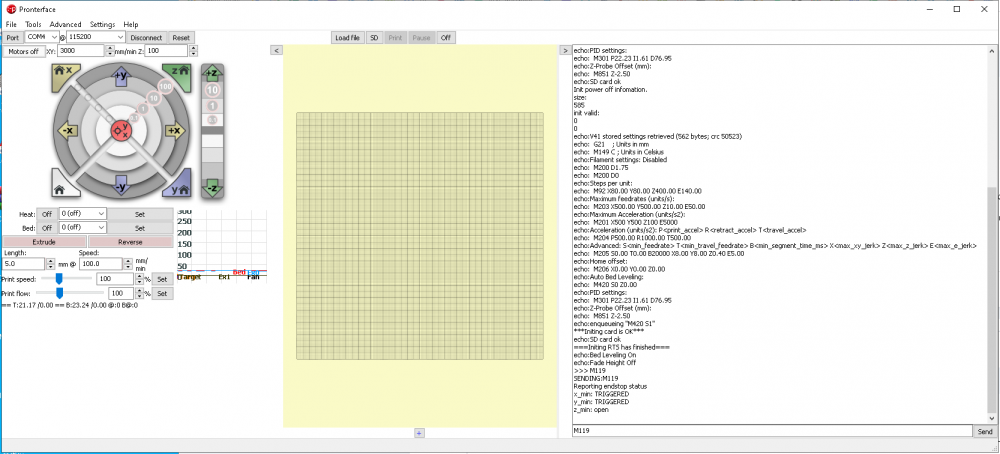Raise the Z axis with the +Z arrow
Image resolution: width=1000 pixels, height=454 pixels.
212,73
